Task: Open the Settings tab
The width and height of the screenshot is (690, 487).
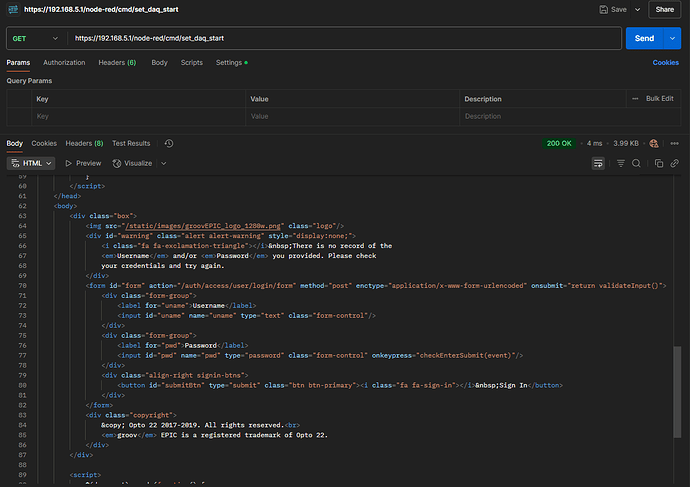Action: click(x=231, y=62)
